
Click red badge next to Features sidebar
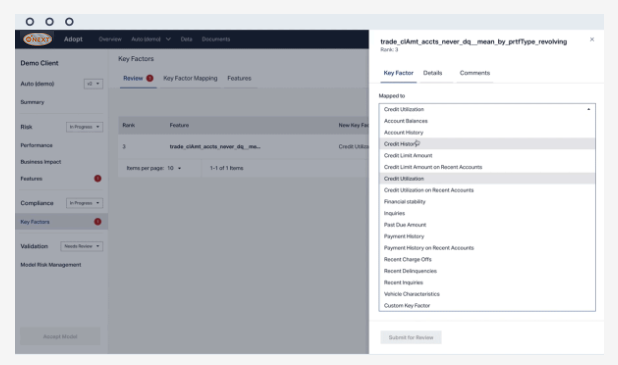click(98, 179)
